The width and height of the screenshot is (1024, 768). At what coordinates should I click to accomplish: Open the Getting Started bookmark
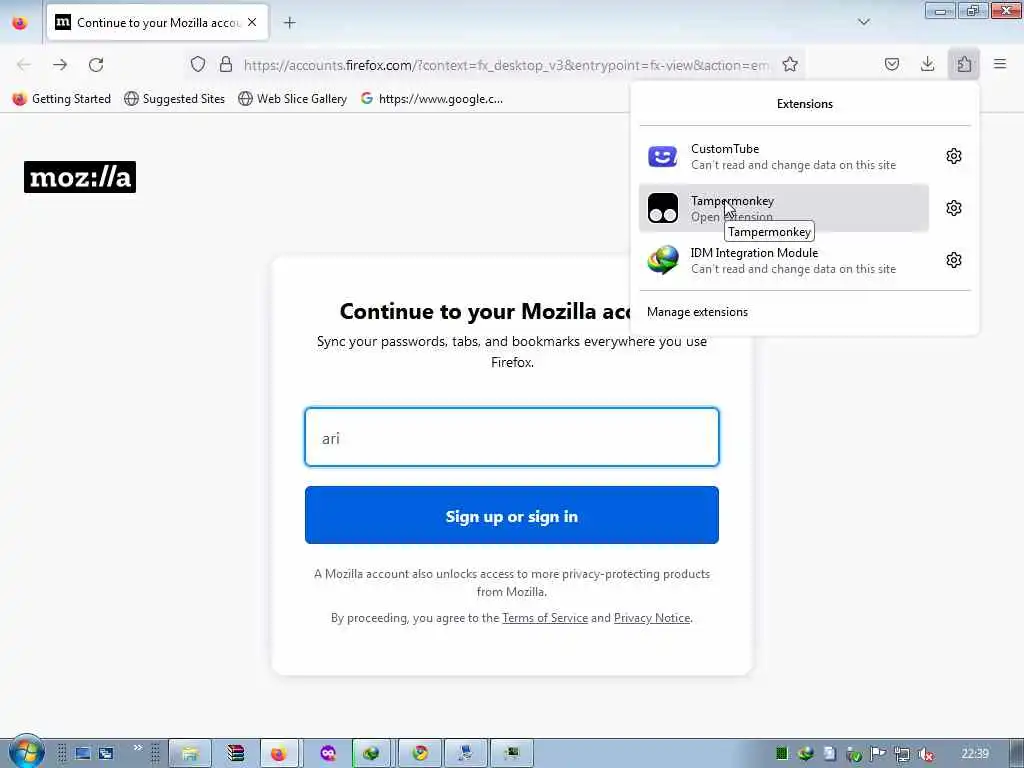61,99
